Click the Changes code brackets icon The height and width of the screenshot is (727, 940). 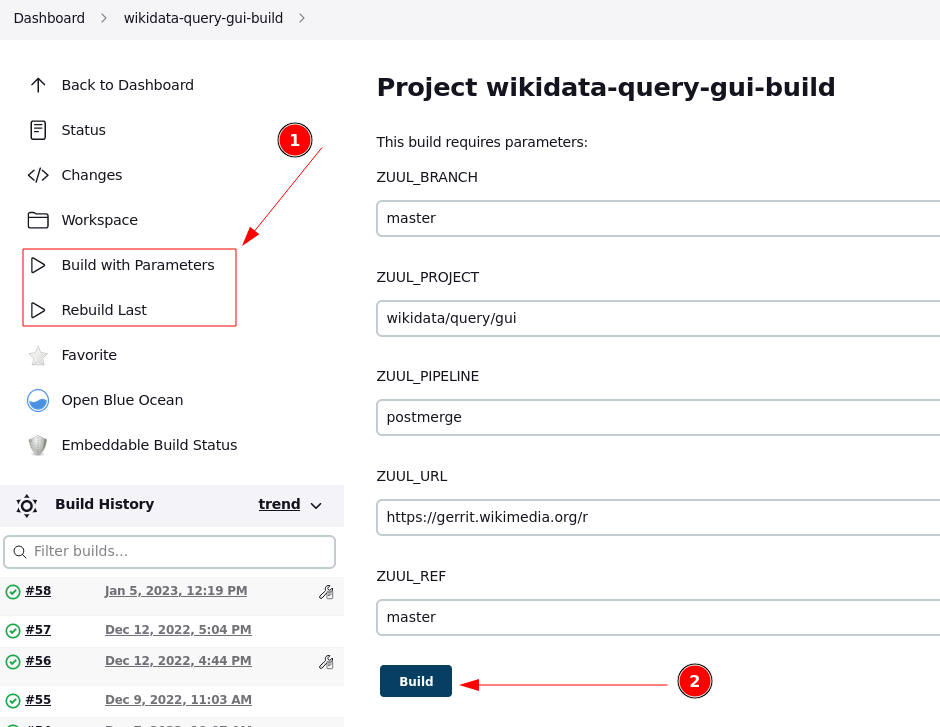point(38,175)
